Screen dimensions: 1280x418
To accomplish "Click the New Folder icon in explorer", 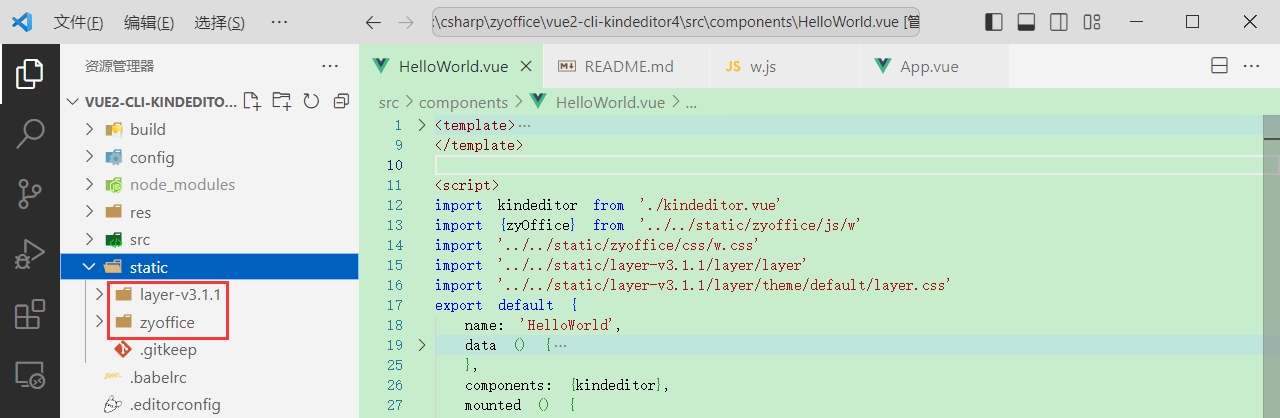I will pos(282,101).
